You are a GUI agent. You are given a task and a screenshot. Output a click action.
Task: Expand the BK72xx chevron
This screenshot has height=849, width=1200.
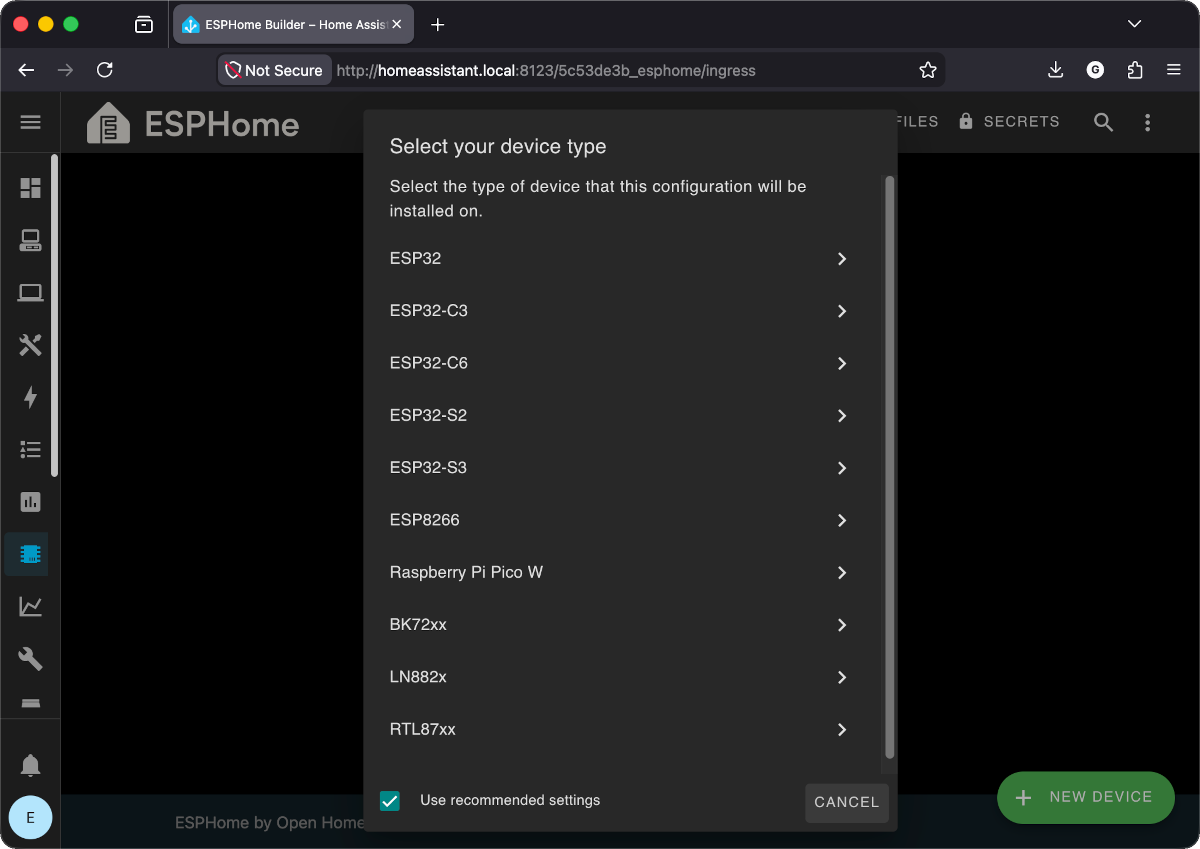pyautogui.click(x=842, y=625)
